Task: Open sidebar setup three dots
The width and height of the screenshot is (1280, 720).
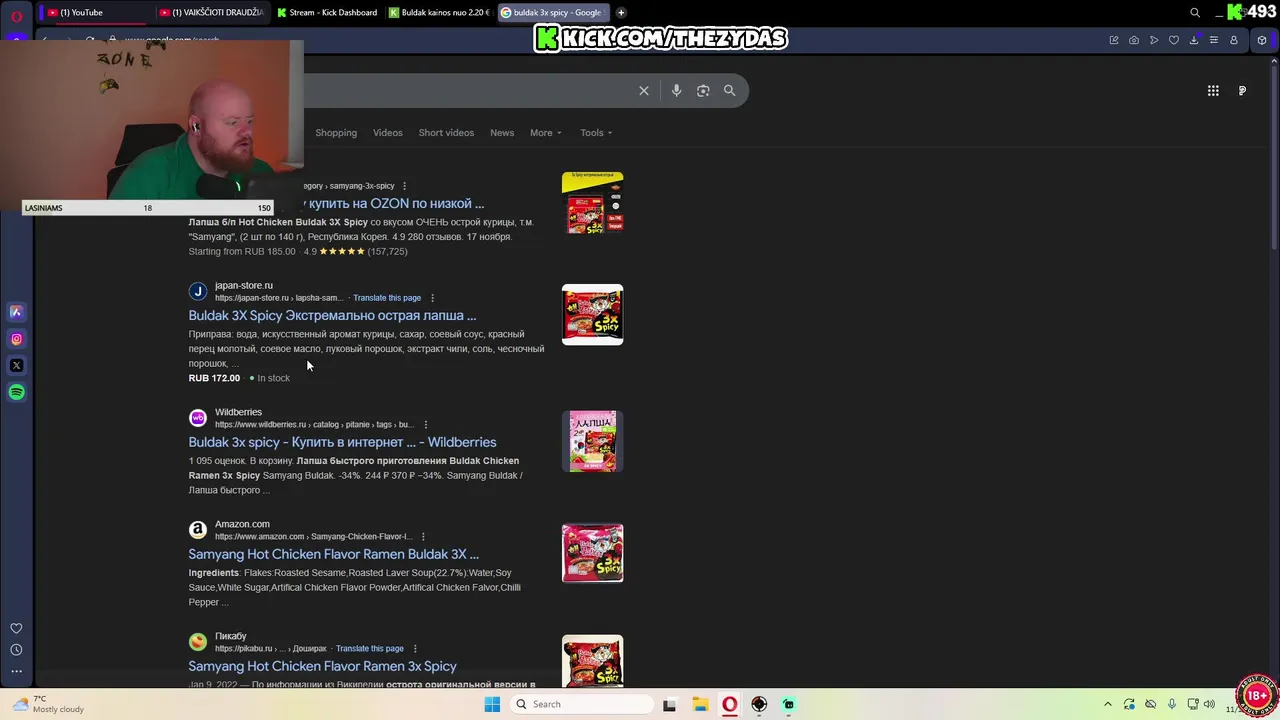Action: [x=16, y=672]
